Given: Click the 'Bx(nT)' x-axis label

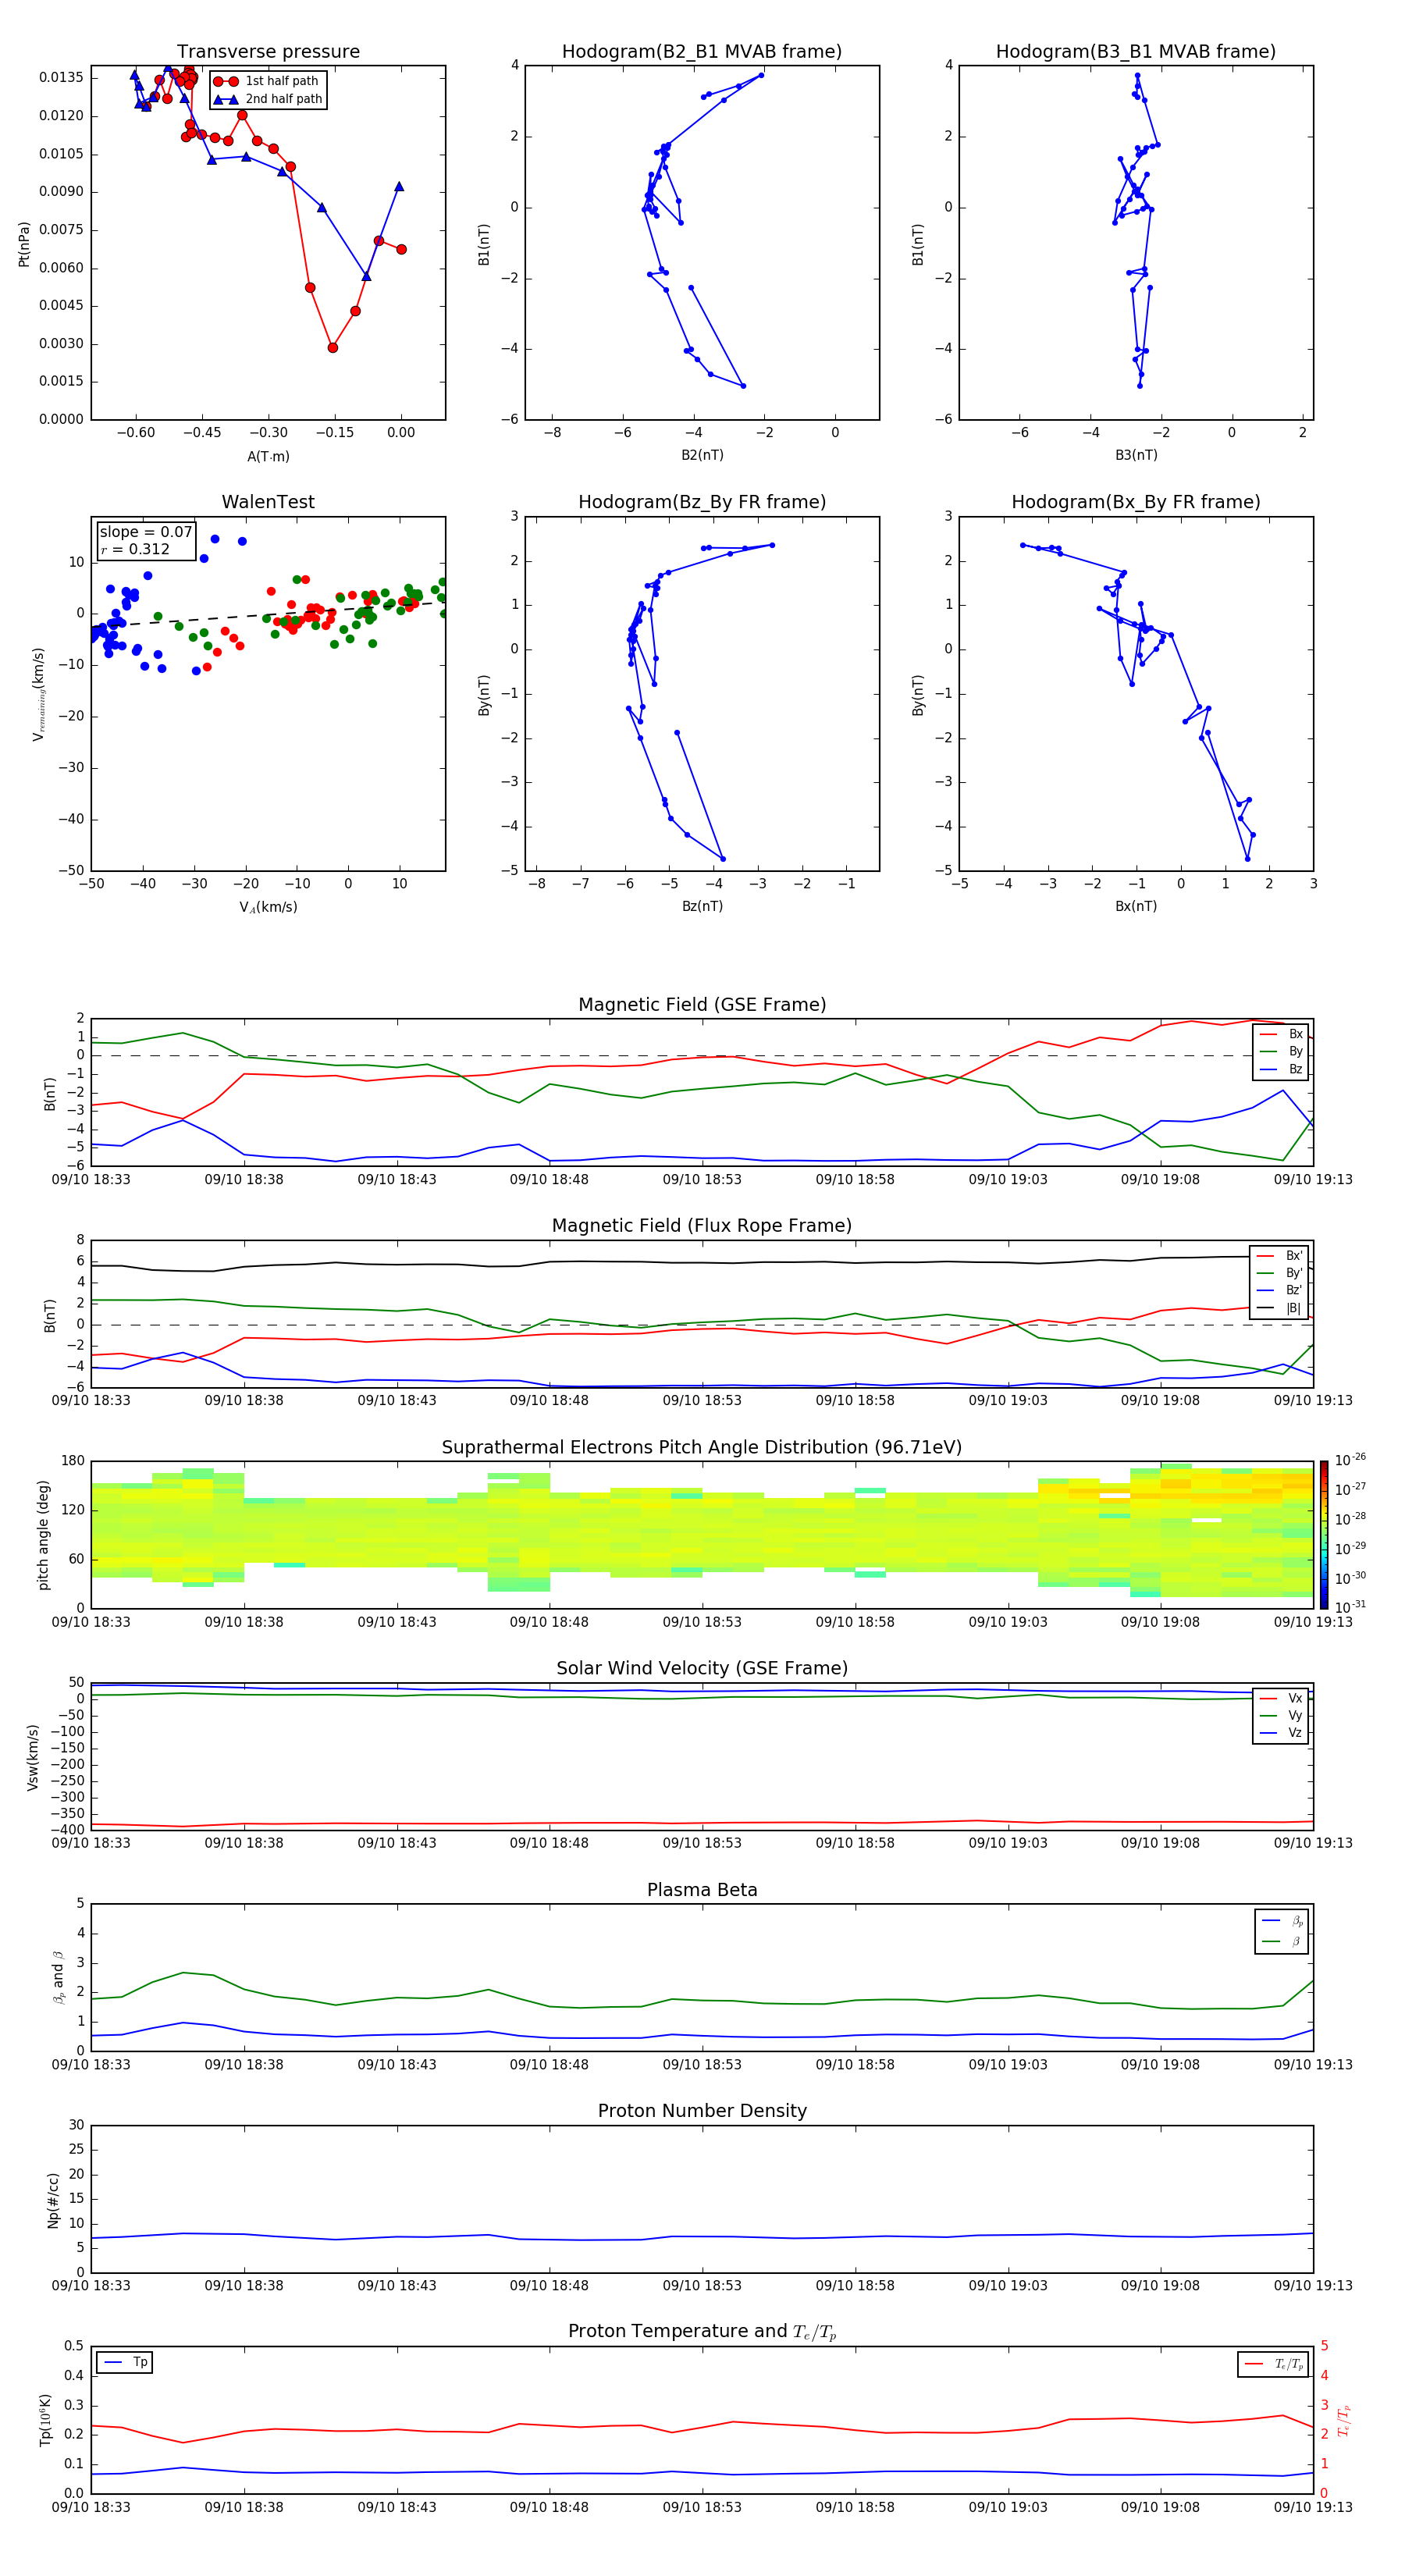Looking at the screenshot, I should 1136,907.
